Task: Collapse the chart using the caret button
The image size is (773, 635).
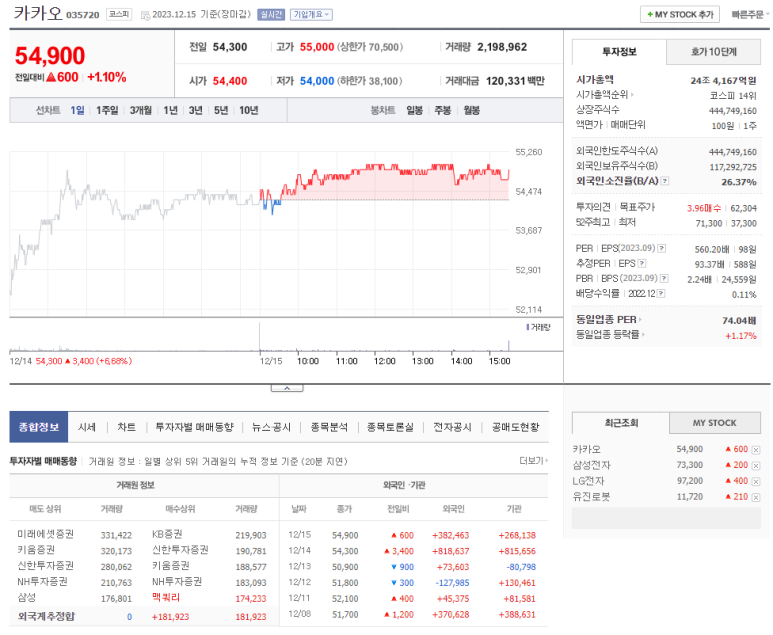Action: (x=287, y=388)
